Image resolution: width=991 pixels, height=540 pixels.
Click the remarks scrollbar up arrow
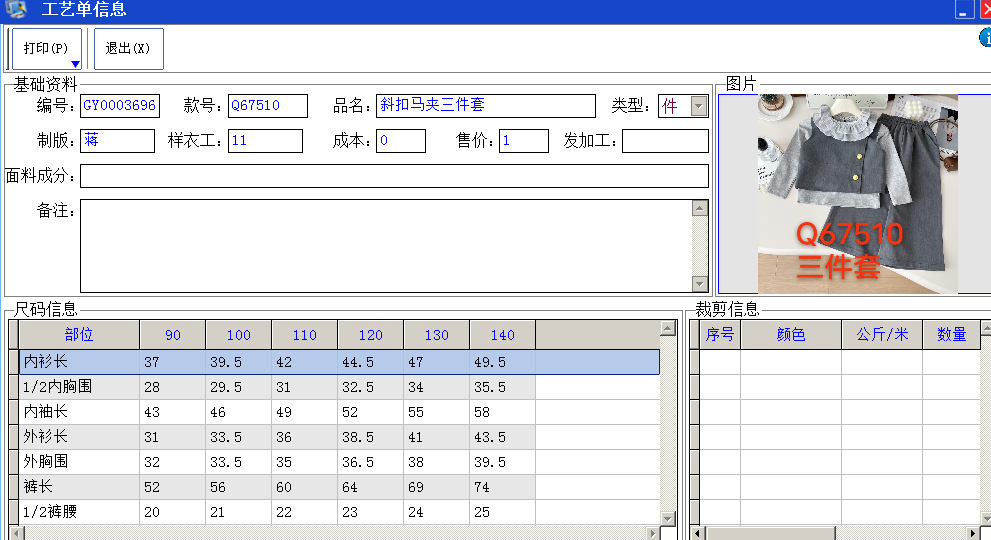click(700, 208)
